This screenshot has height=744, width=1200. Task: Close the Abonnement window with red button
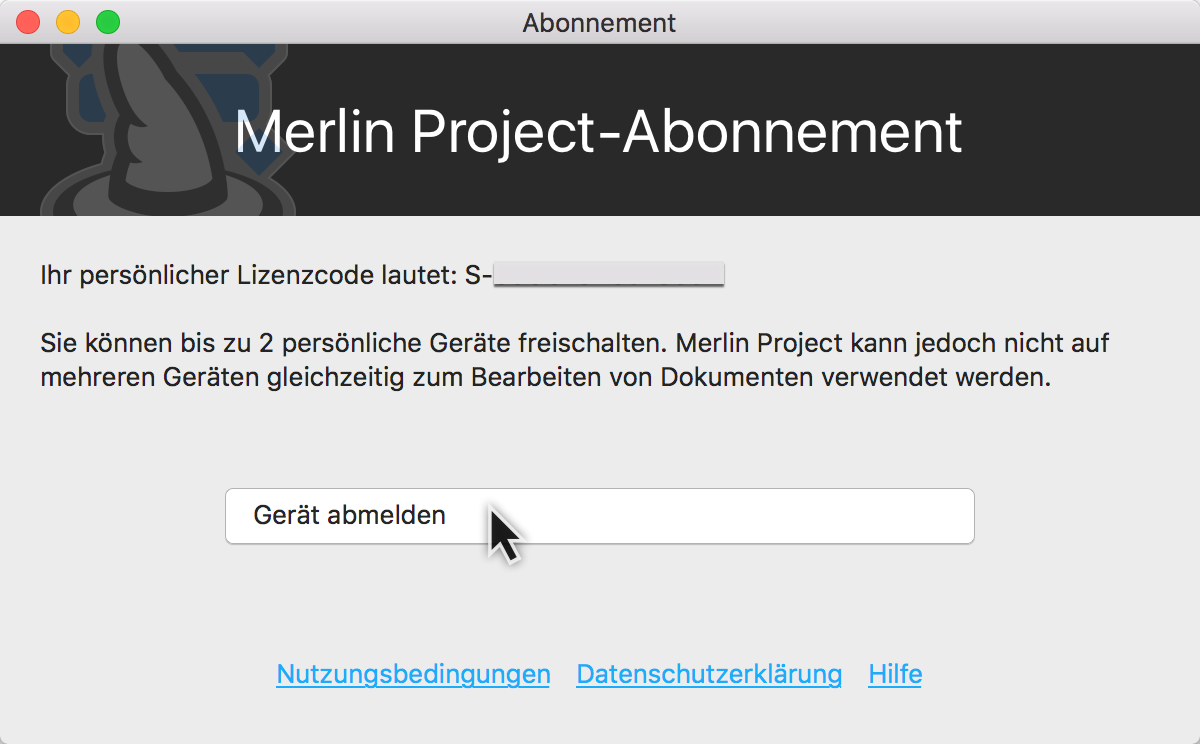click(x=28, y=22)
